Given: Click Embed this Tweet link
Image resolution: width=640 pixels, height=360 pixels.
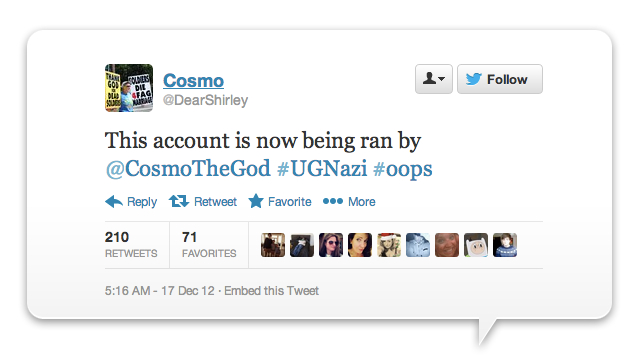Looking at the screenshot, I should pyautogui.click(x=271, y=291).
